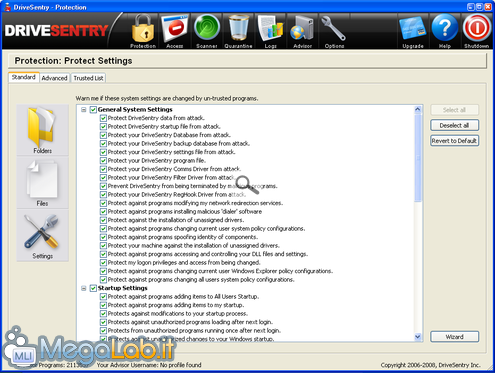Screen dimensions: 495x373
Task: Toggle spoofing identity of components checkbox
Action: (x=103, y=237)
